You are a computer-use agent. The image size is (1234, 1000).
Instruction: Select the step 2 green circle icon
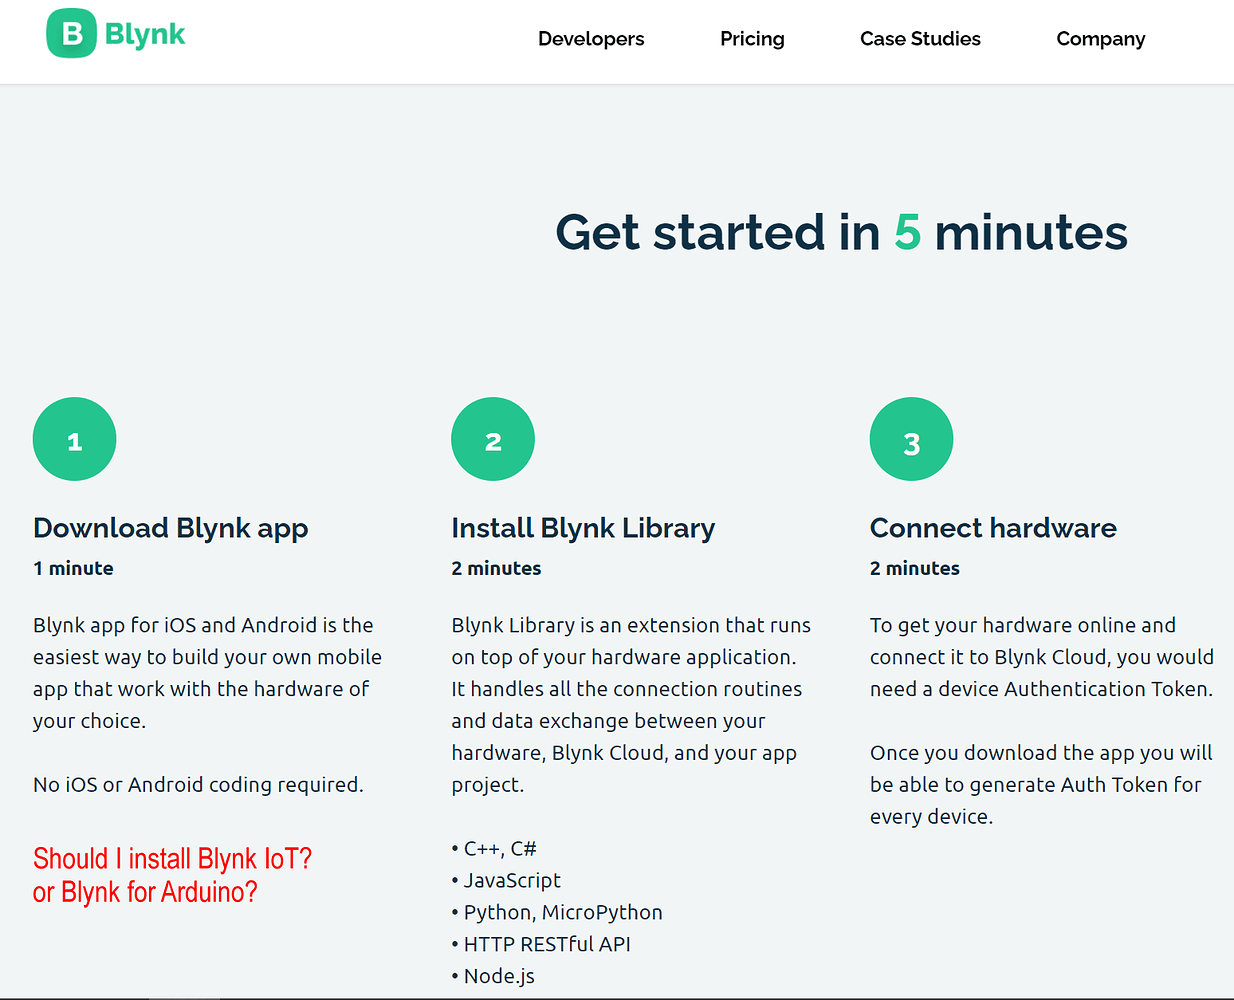click(492, 438)
